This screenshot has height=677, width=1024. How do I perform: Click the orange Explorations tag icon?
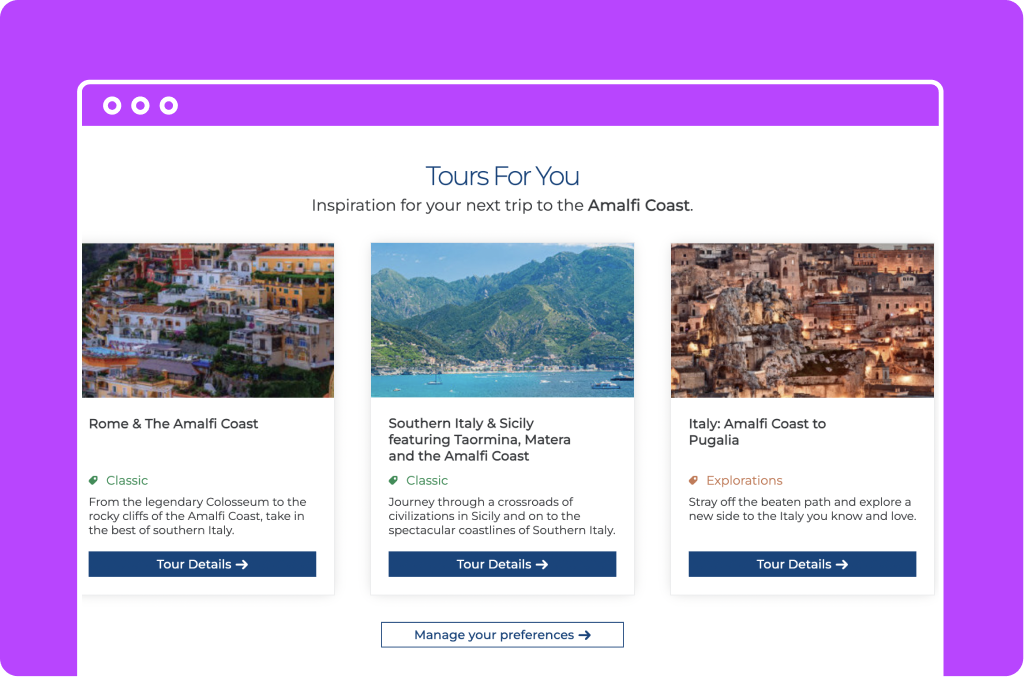point(694,480)
